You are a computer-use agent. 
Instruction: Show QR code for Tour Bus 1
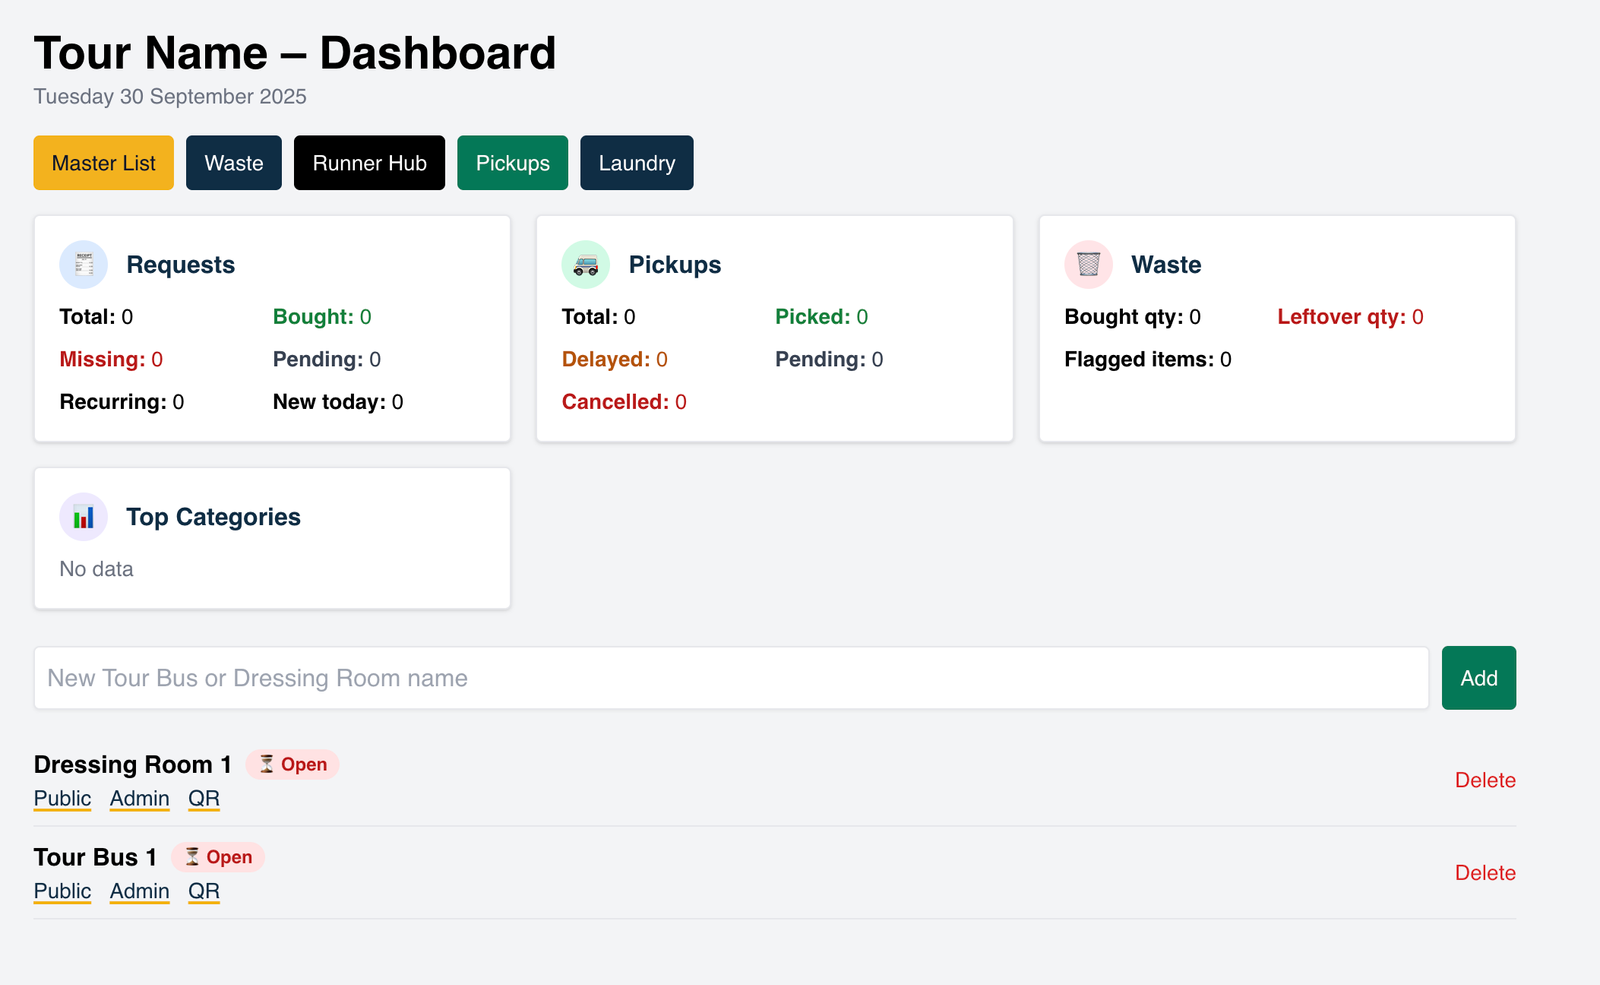[x=204, y=891]
